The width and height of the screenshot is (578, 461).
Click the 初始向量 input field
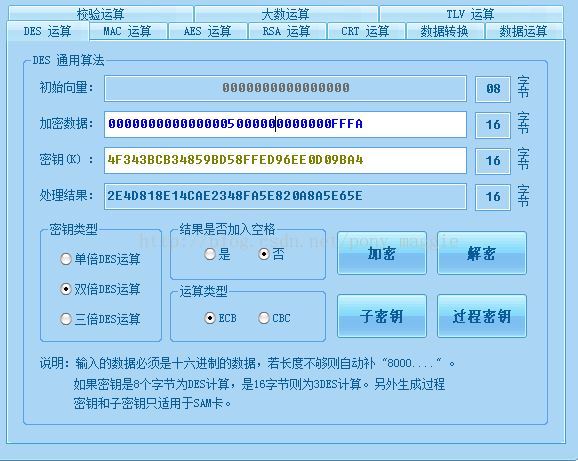tap(285, 88)
